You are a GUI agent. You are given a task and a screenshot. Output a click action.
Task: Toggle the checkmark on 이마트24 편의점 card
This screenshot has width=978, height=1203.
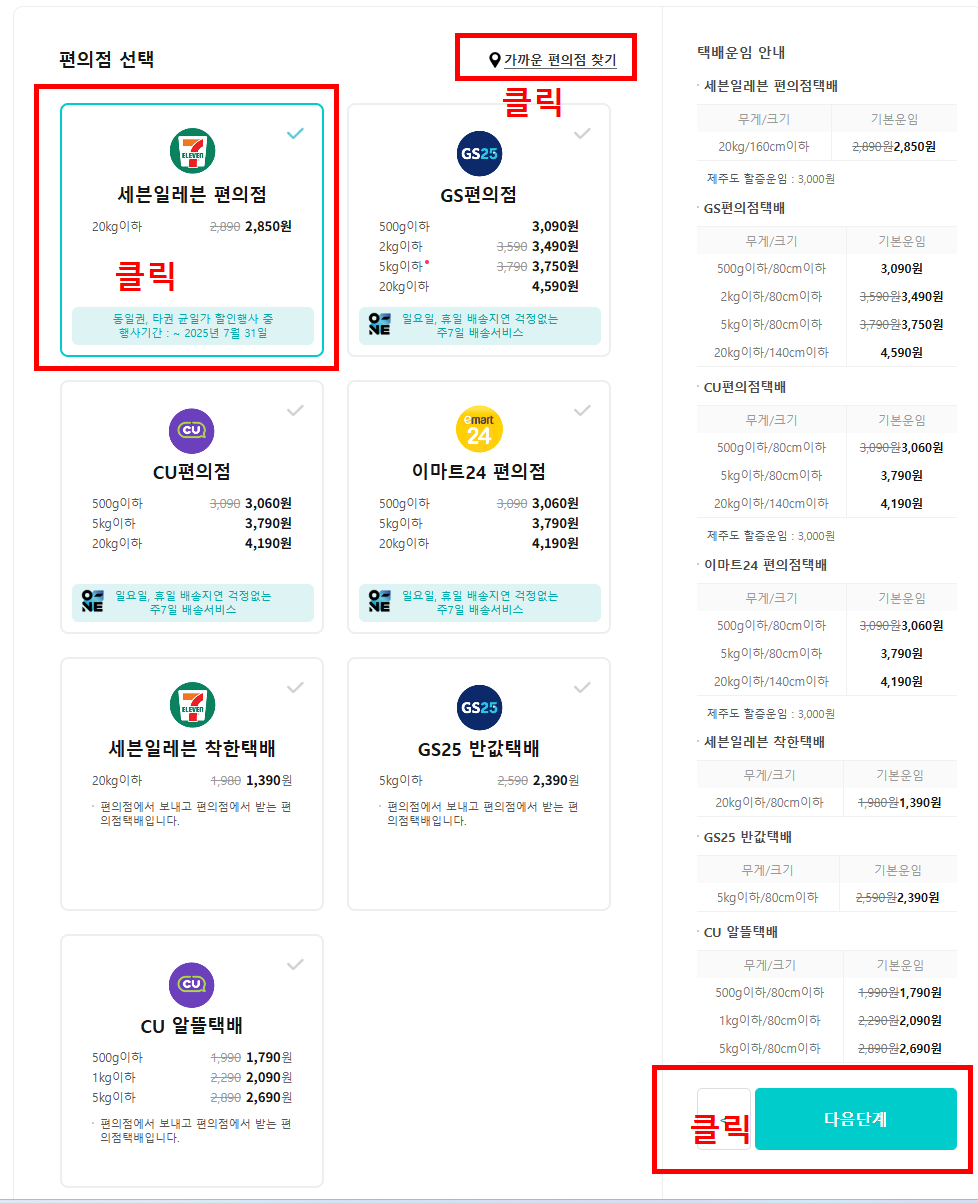click(582, 410)
